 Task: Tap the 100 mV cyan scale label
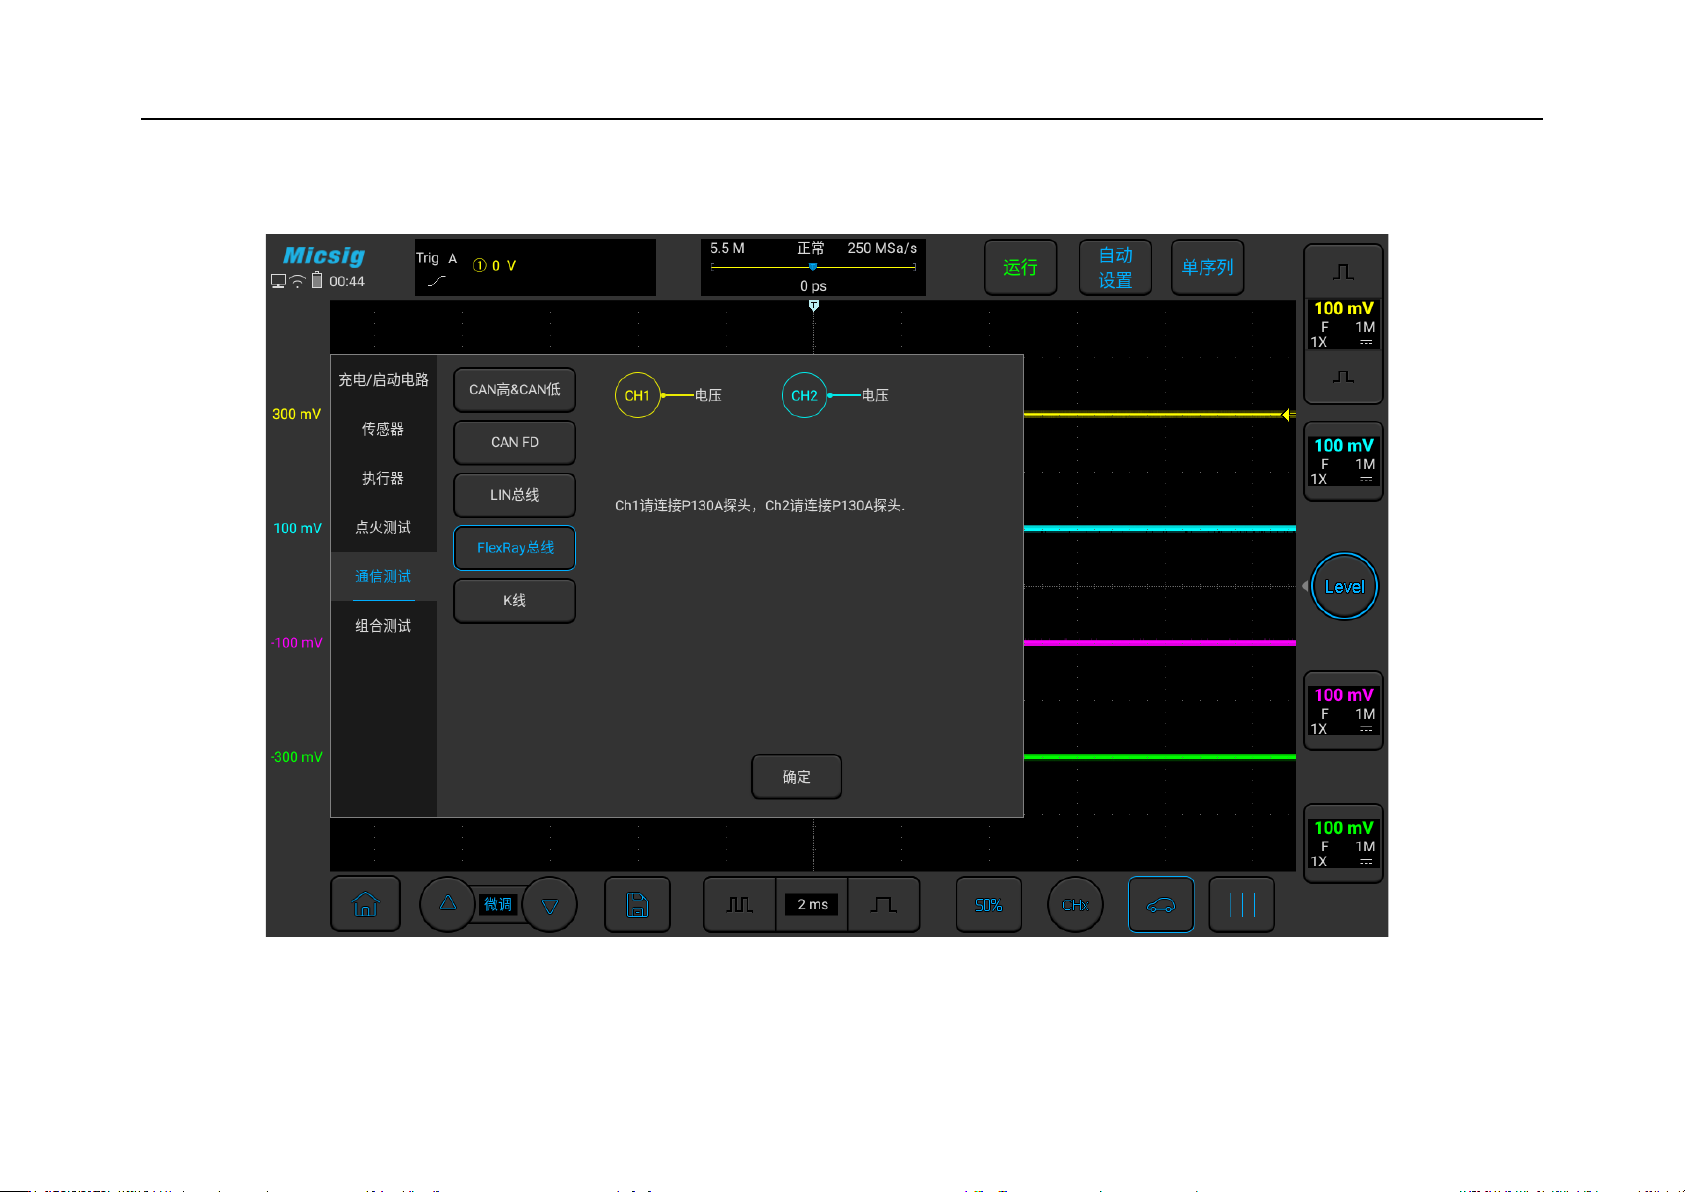pyautogui.click(x=297, y=528)
